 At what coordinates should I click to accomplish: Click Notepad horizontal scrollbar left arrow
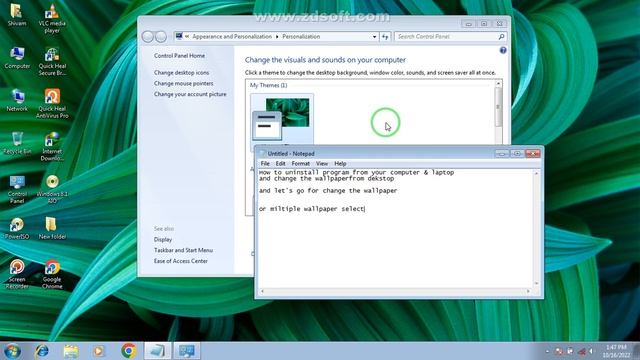262,291
